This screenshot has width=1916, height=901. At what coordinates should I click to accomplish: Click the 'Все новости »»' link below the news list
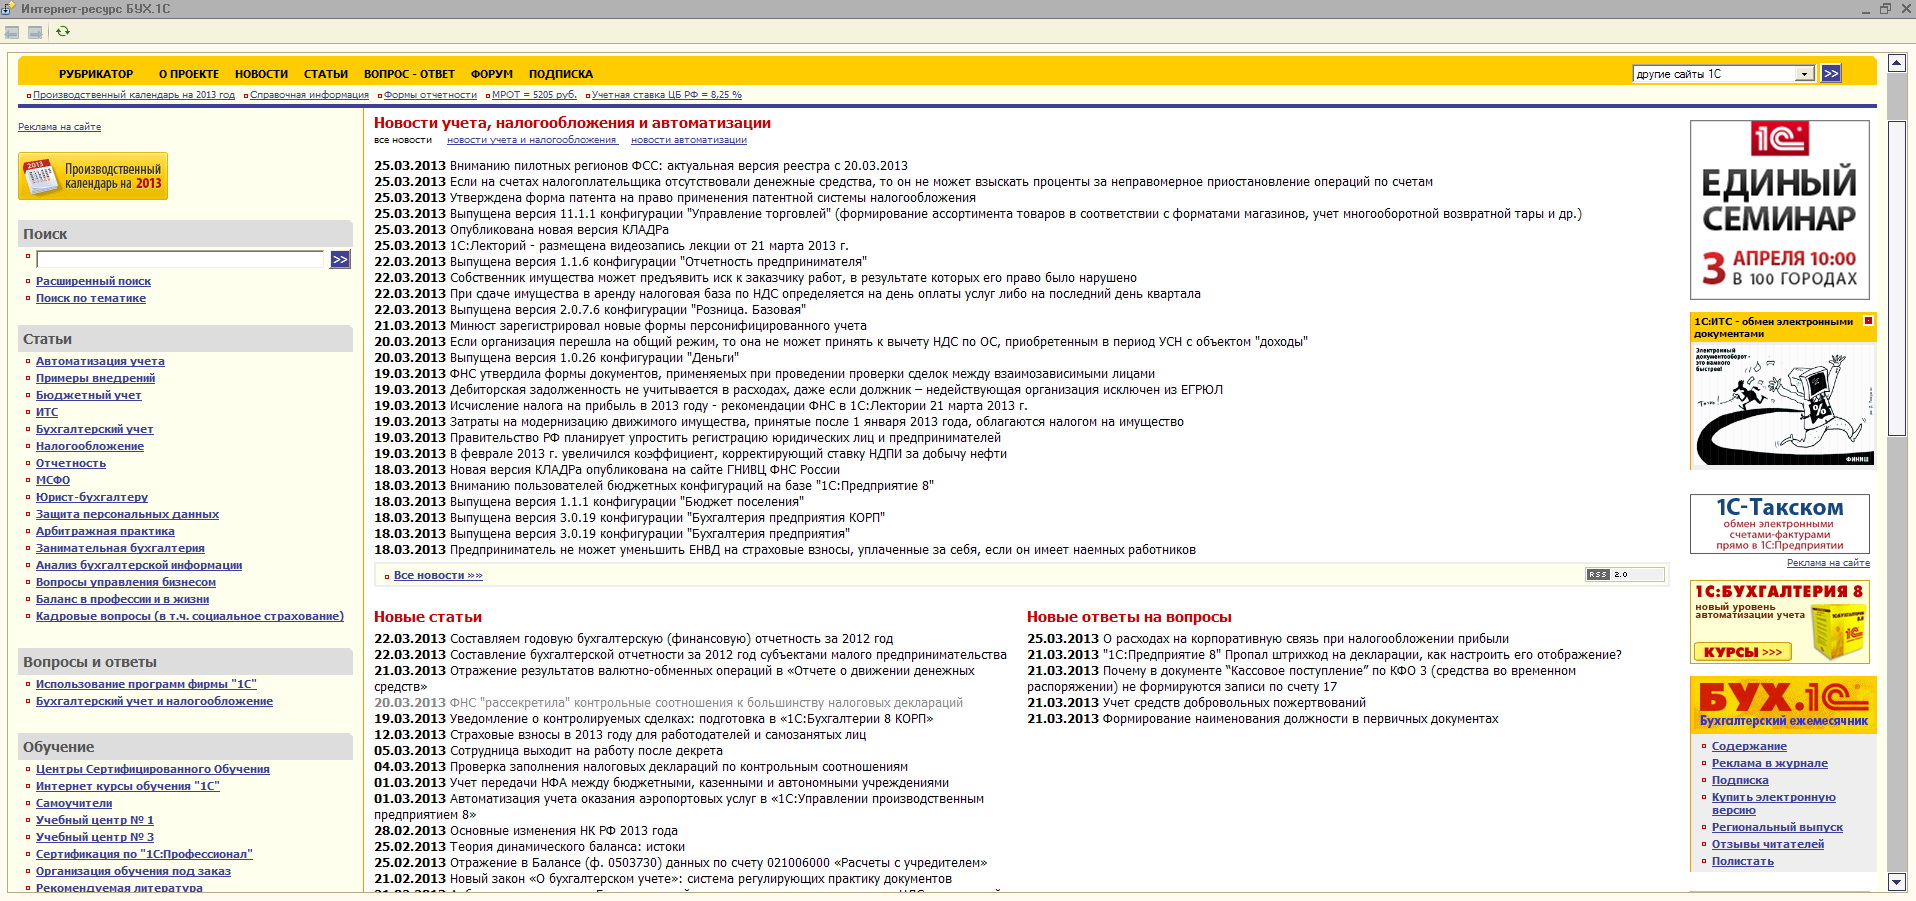pyautogui.click(x=438, y=575)
